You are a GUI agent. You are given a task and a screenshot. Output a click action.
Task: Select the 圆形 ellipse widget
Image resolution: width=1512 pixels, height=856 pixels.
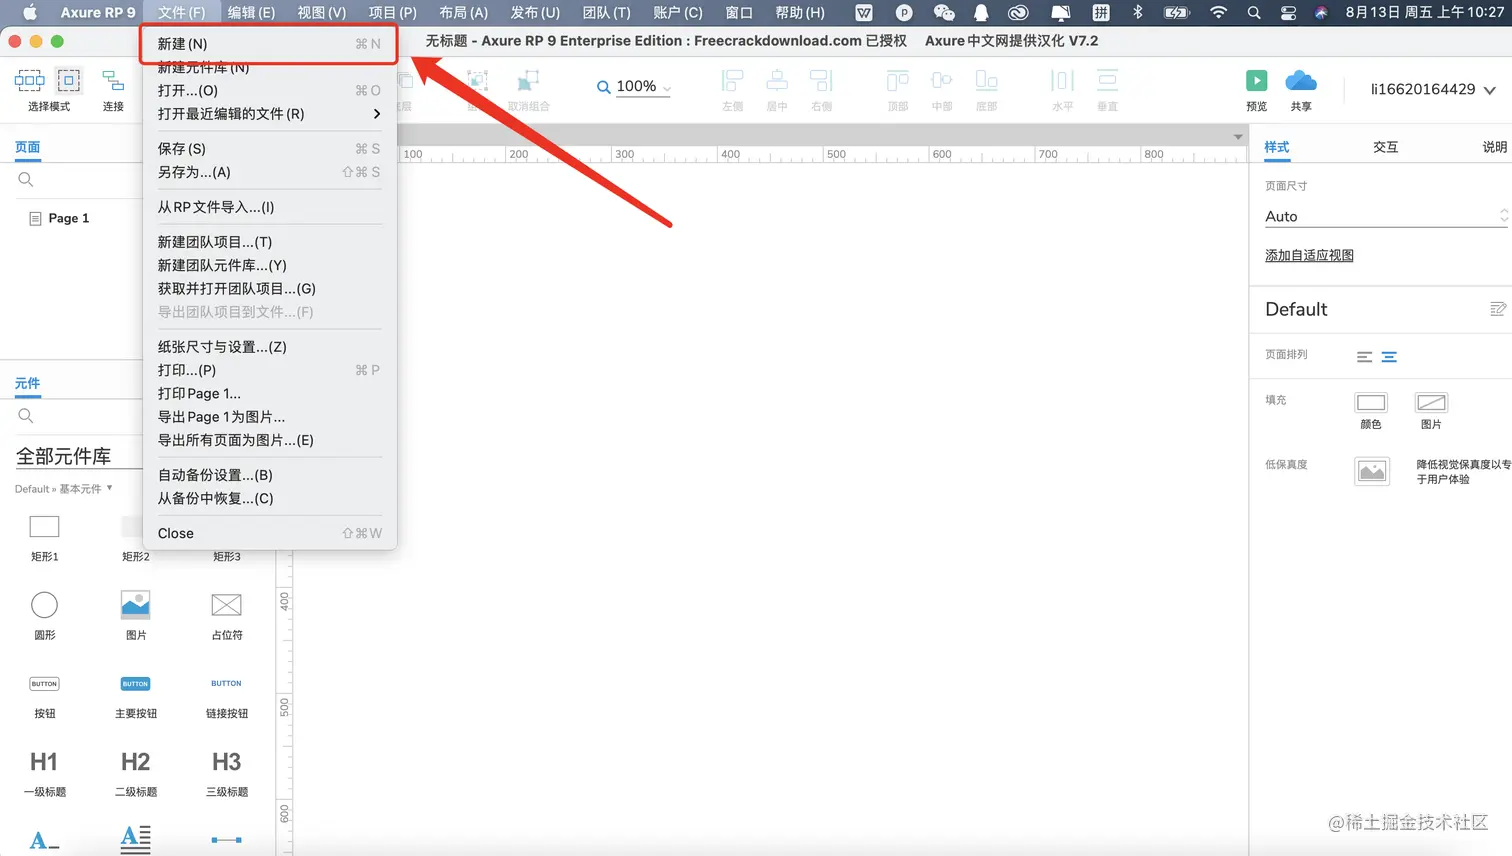pyautogui.click(x=45, y=605)
